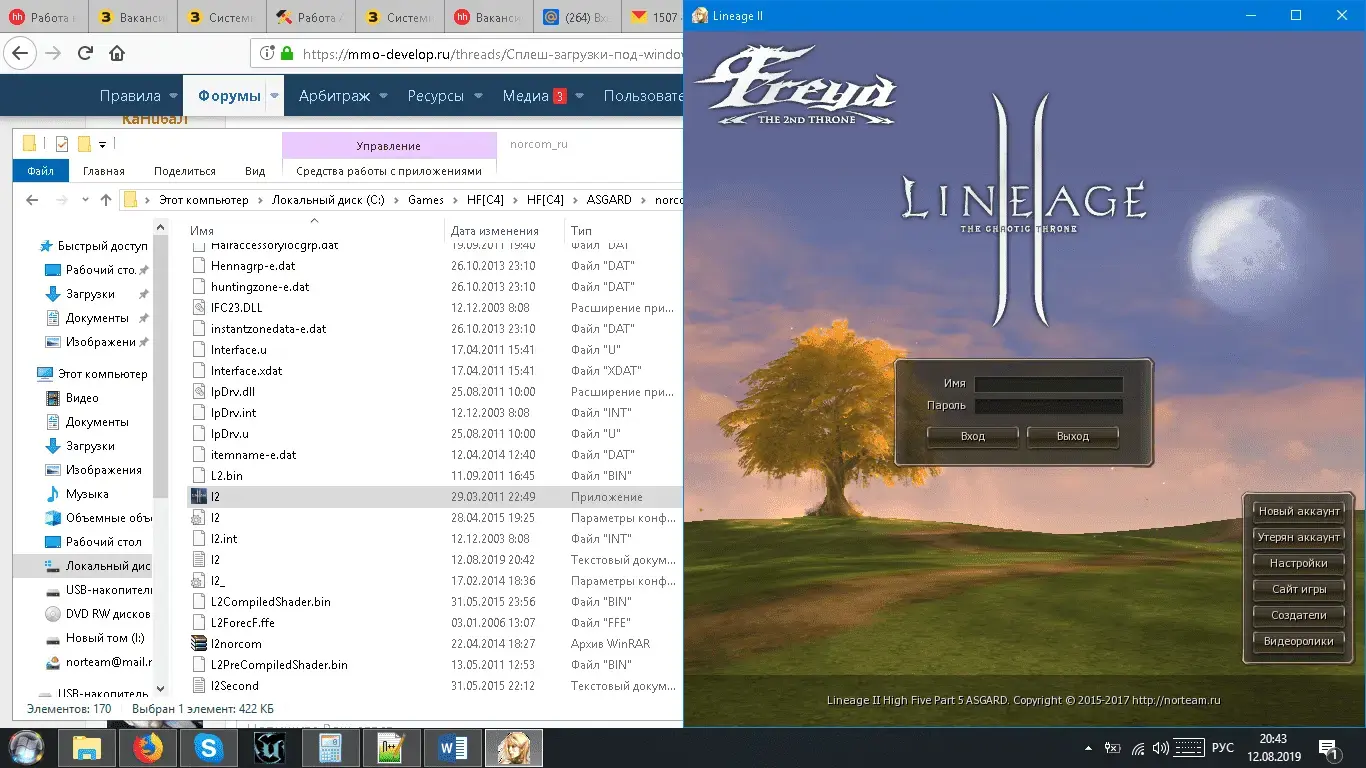Open the Вид ribbon tab
1366x768 pixels.
click(255, 171)
